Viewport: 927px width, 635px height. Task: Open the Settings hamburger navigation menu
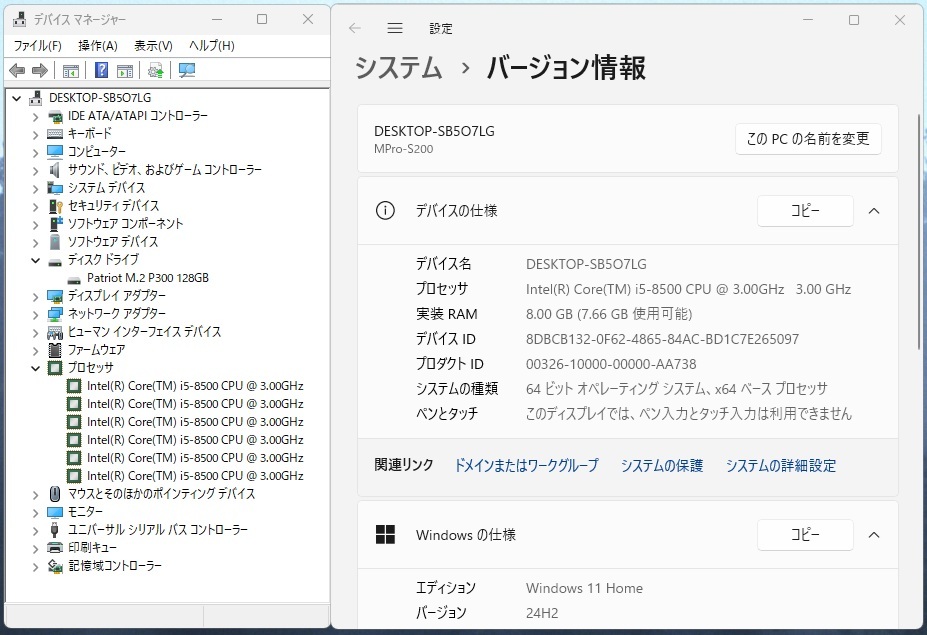pyautogui.click(x=395, y=28)
